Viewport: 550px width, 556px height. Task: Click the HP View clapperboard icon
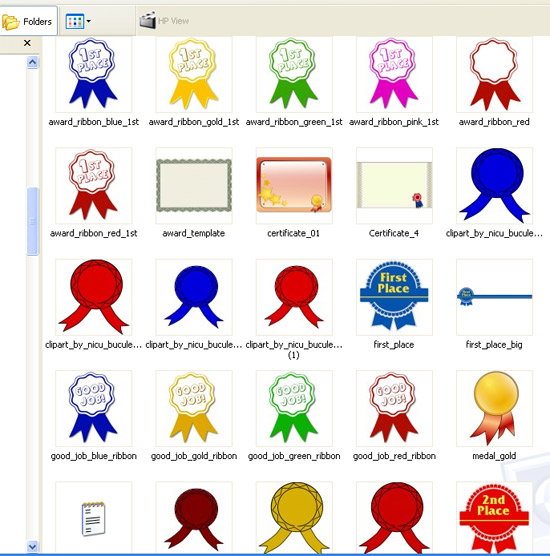(x=148, y=21)
